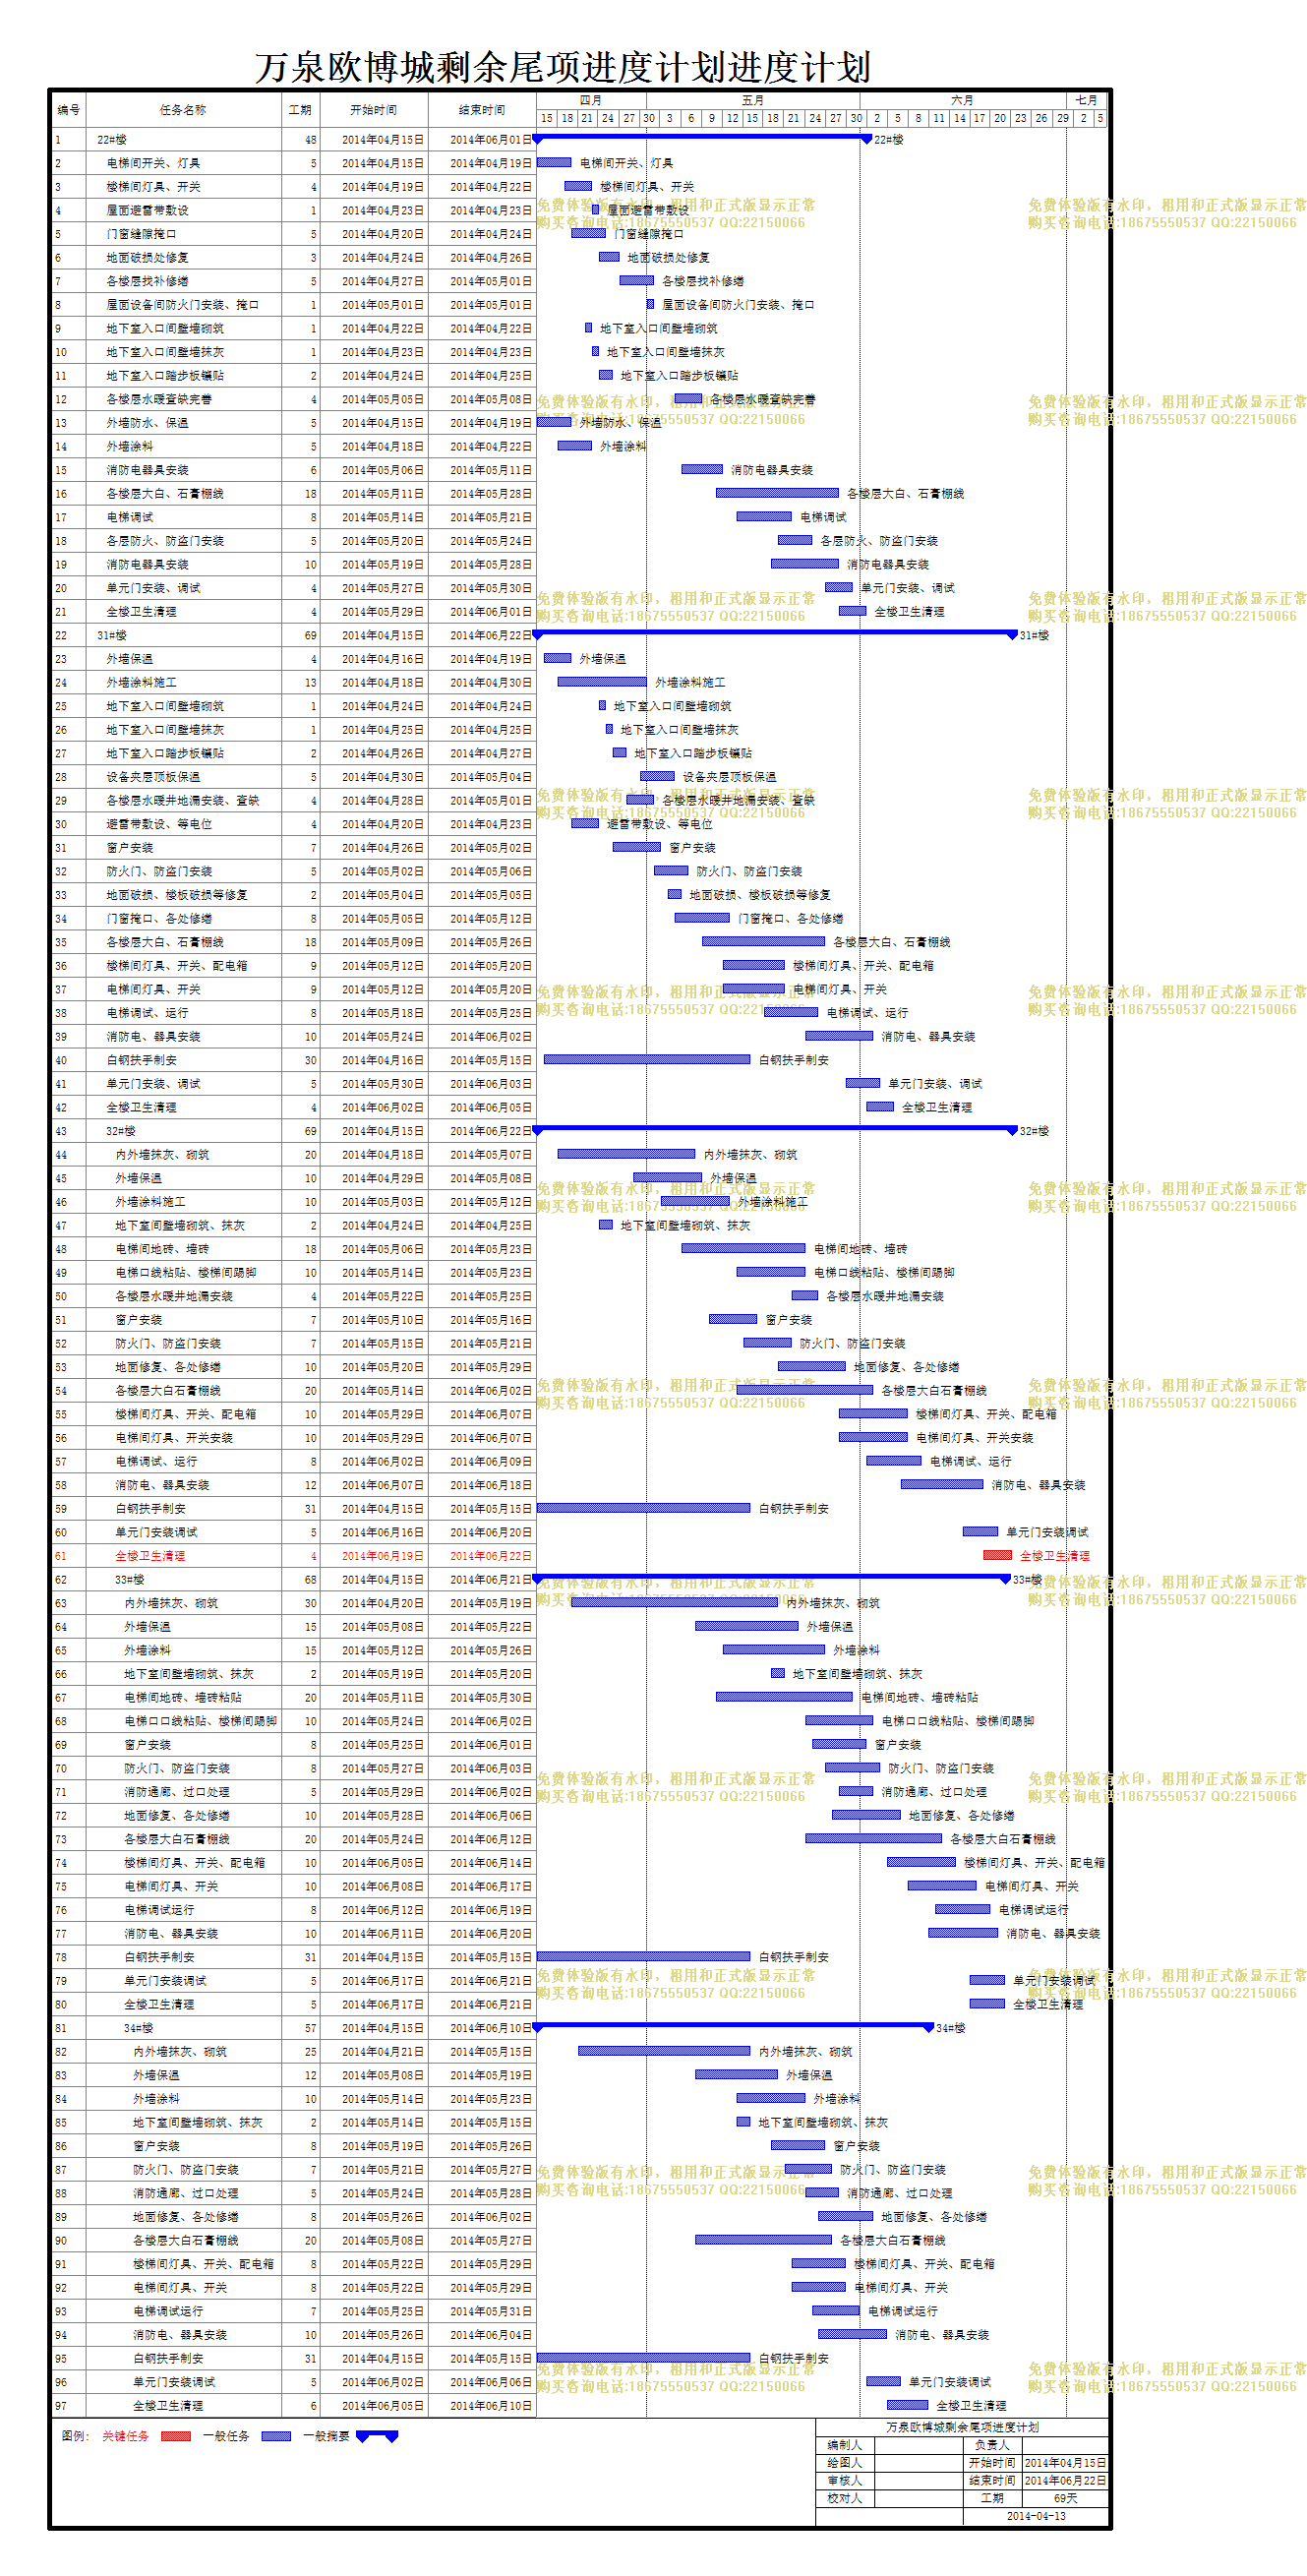Select the 31#楼 summary row name in the table
This screenshot has height=2576, width=1307.
(112, 636)
